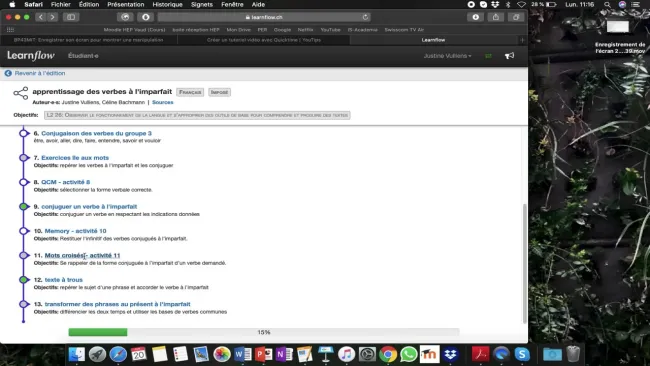Open Notification Center in the menu bar
650x366 pixels.
point(635,5)
